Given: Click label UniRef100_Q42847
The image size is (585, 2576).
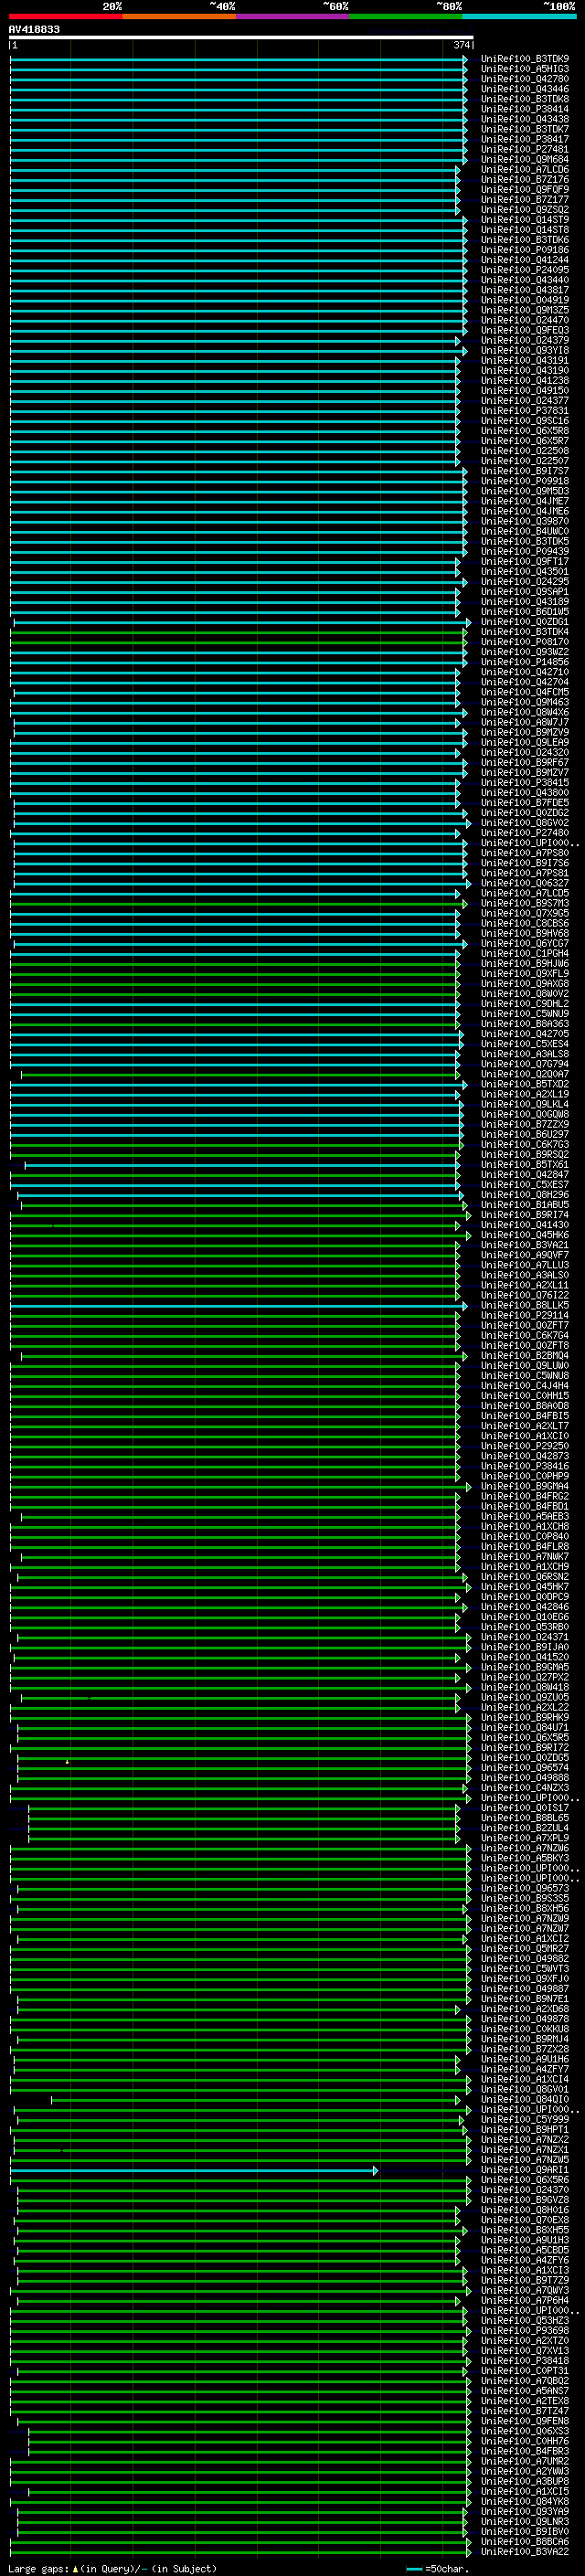Looking at the screenshot, I should (x=525, y=1174).
